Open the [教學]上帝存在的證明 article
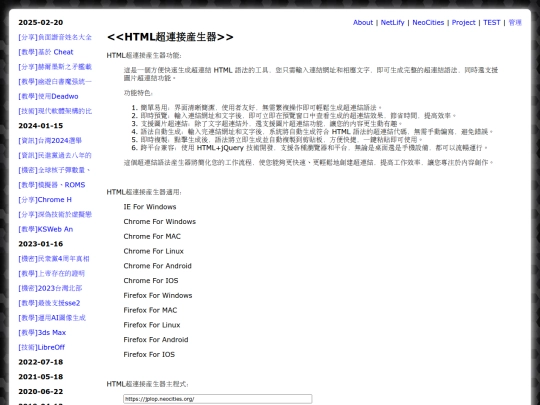This screenshot has height=405, width=540. coord(51,273)
